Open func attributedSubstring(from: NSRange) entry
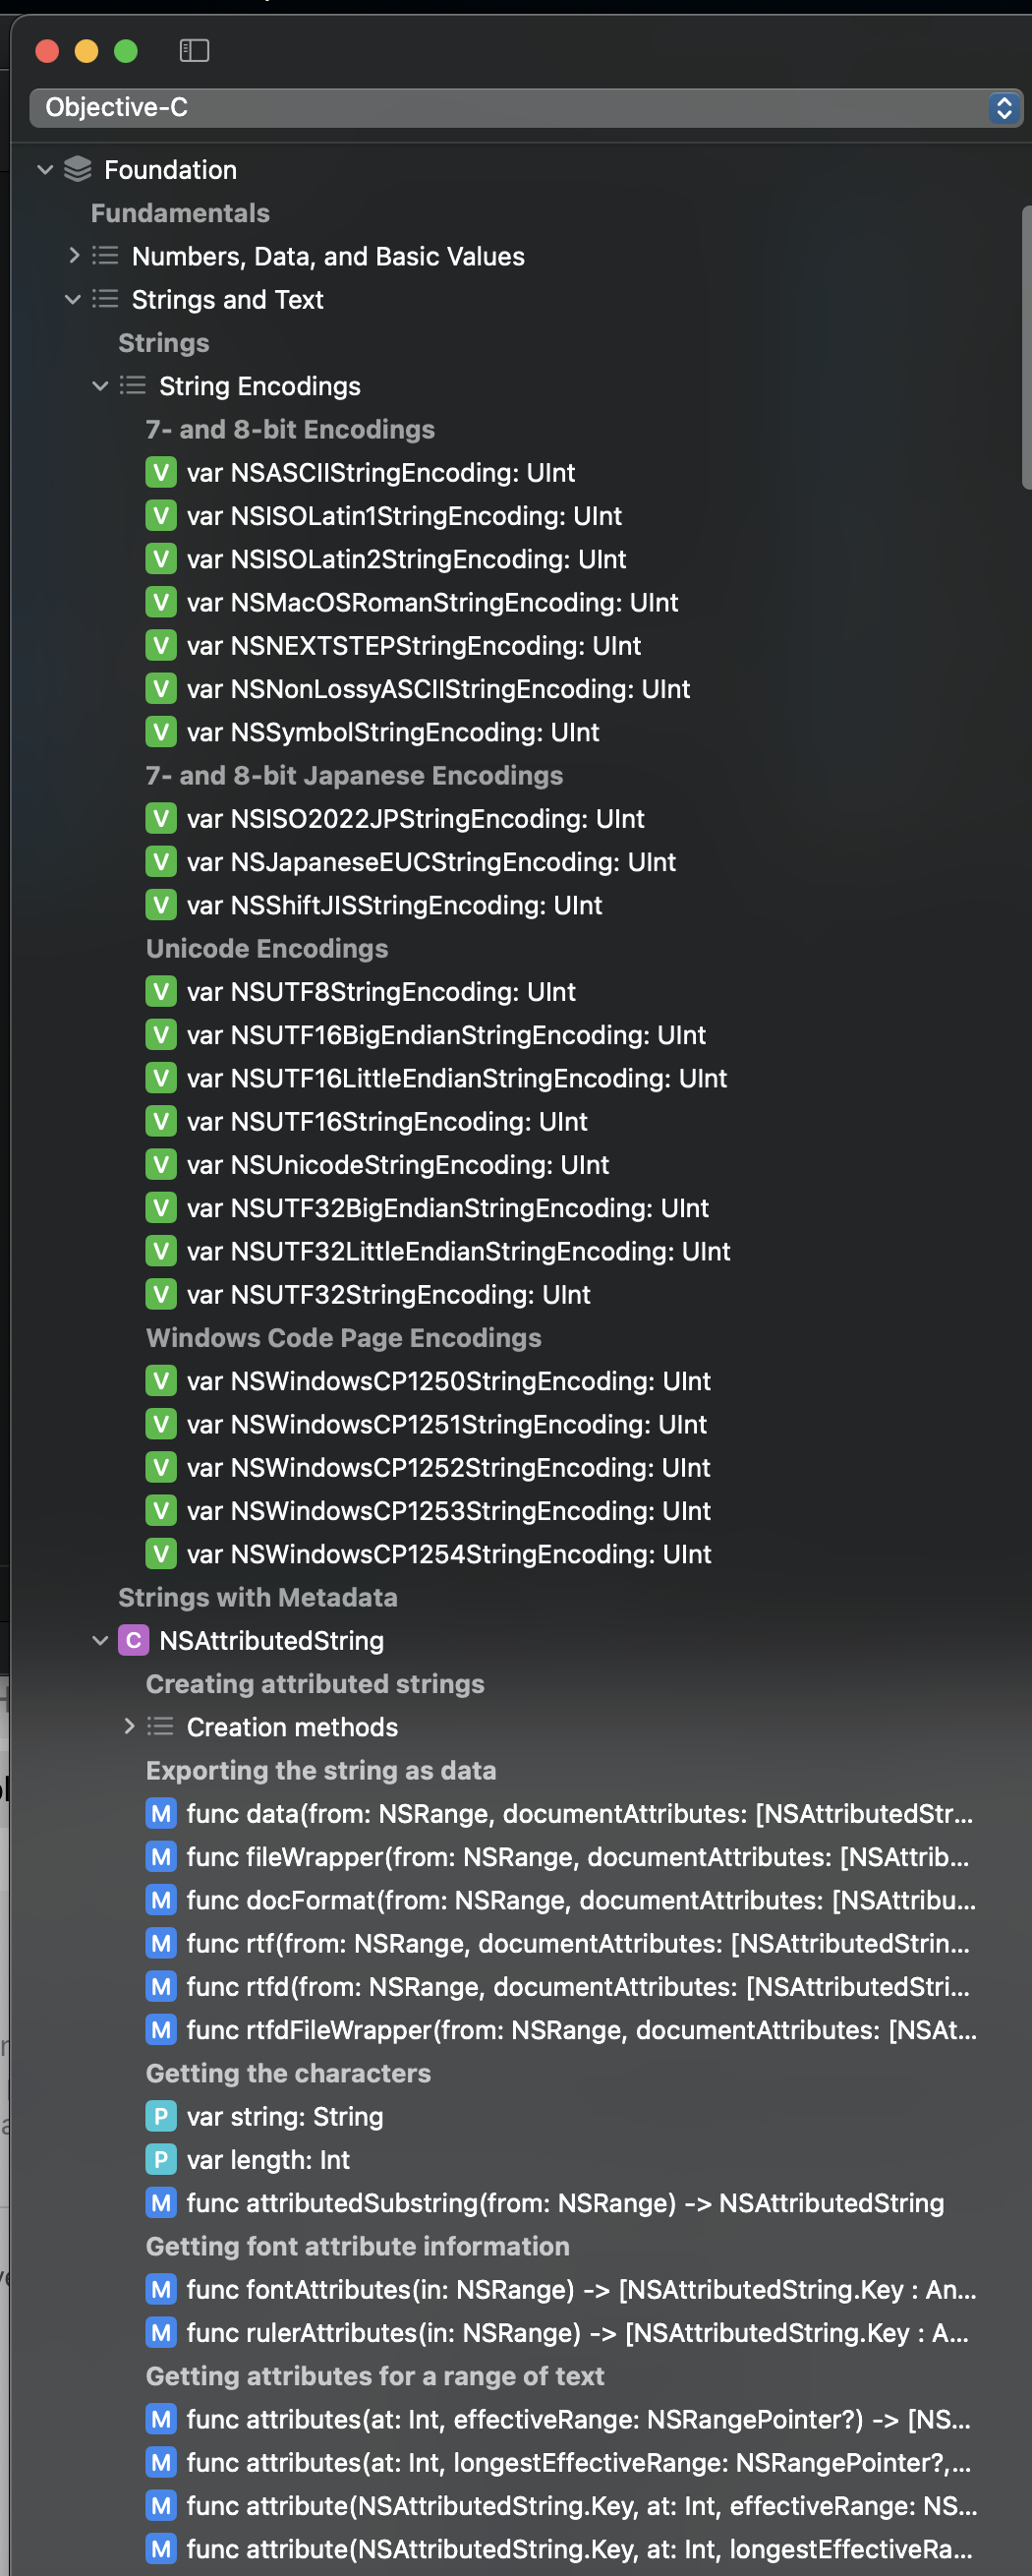The image size is (1032, 2576). (564, 2203)
